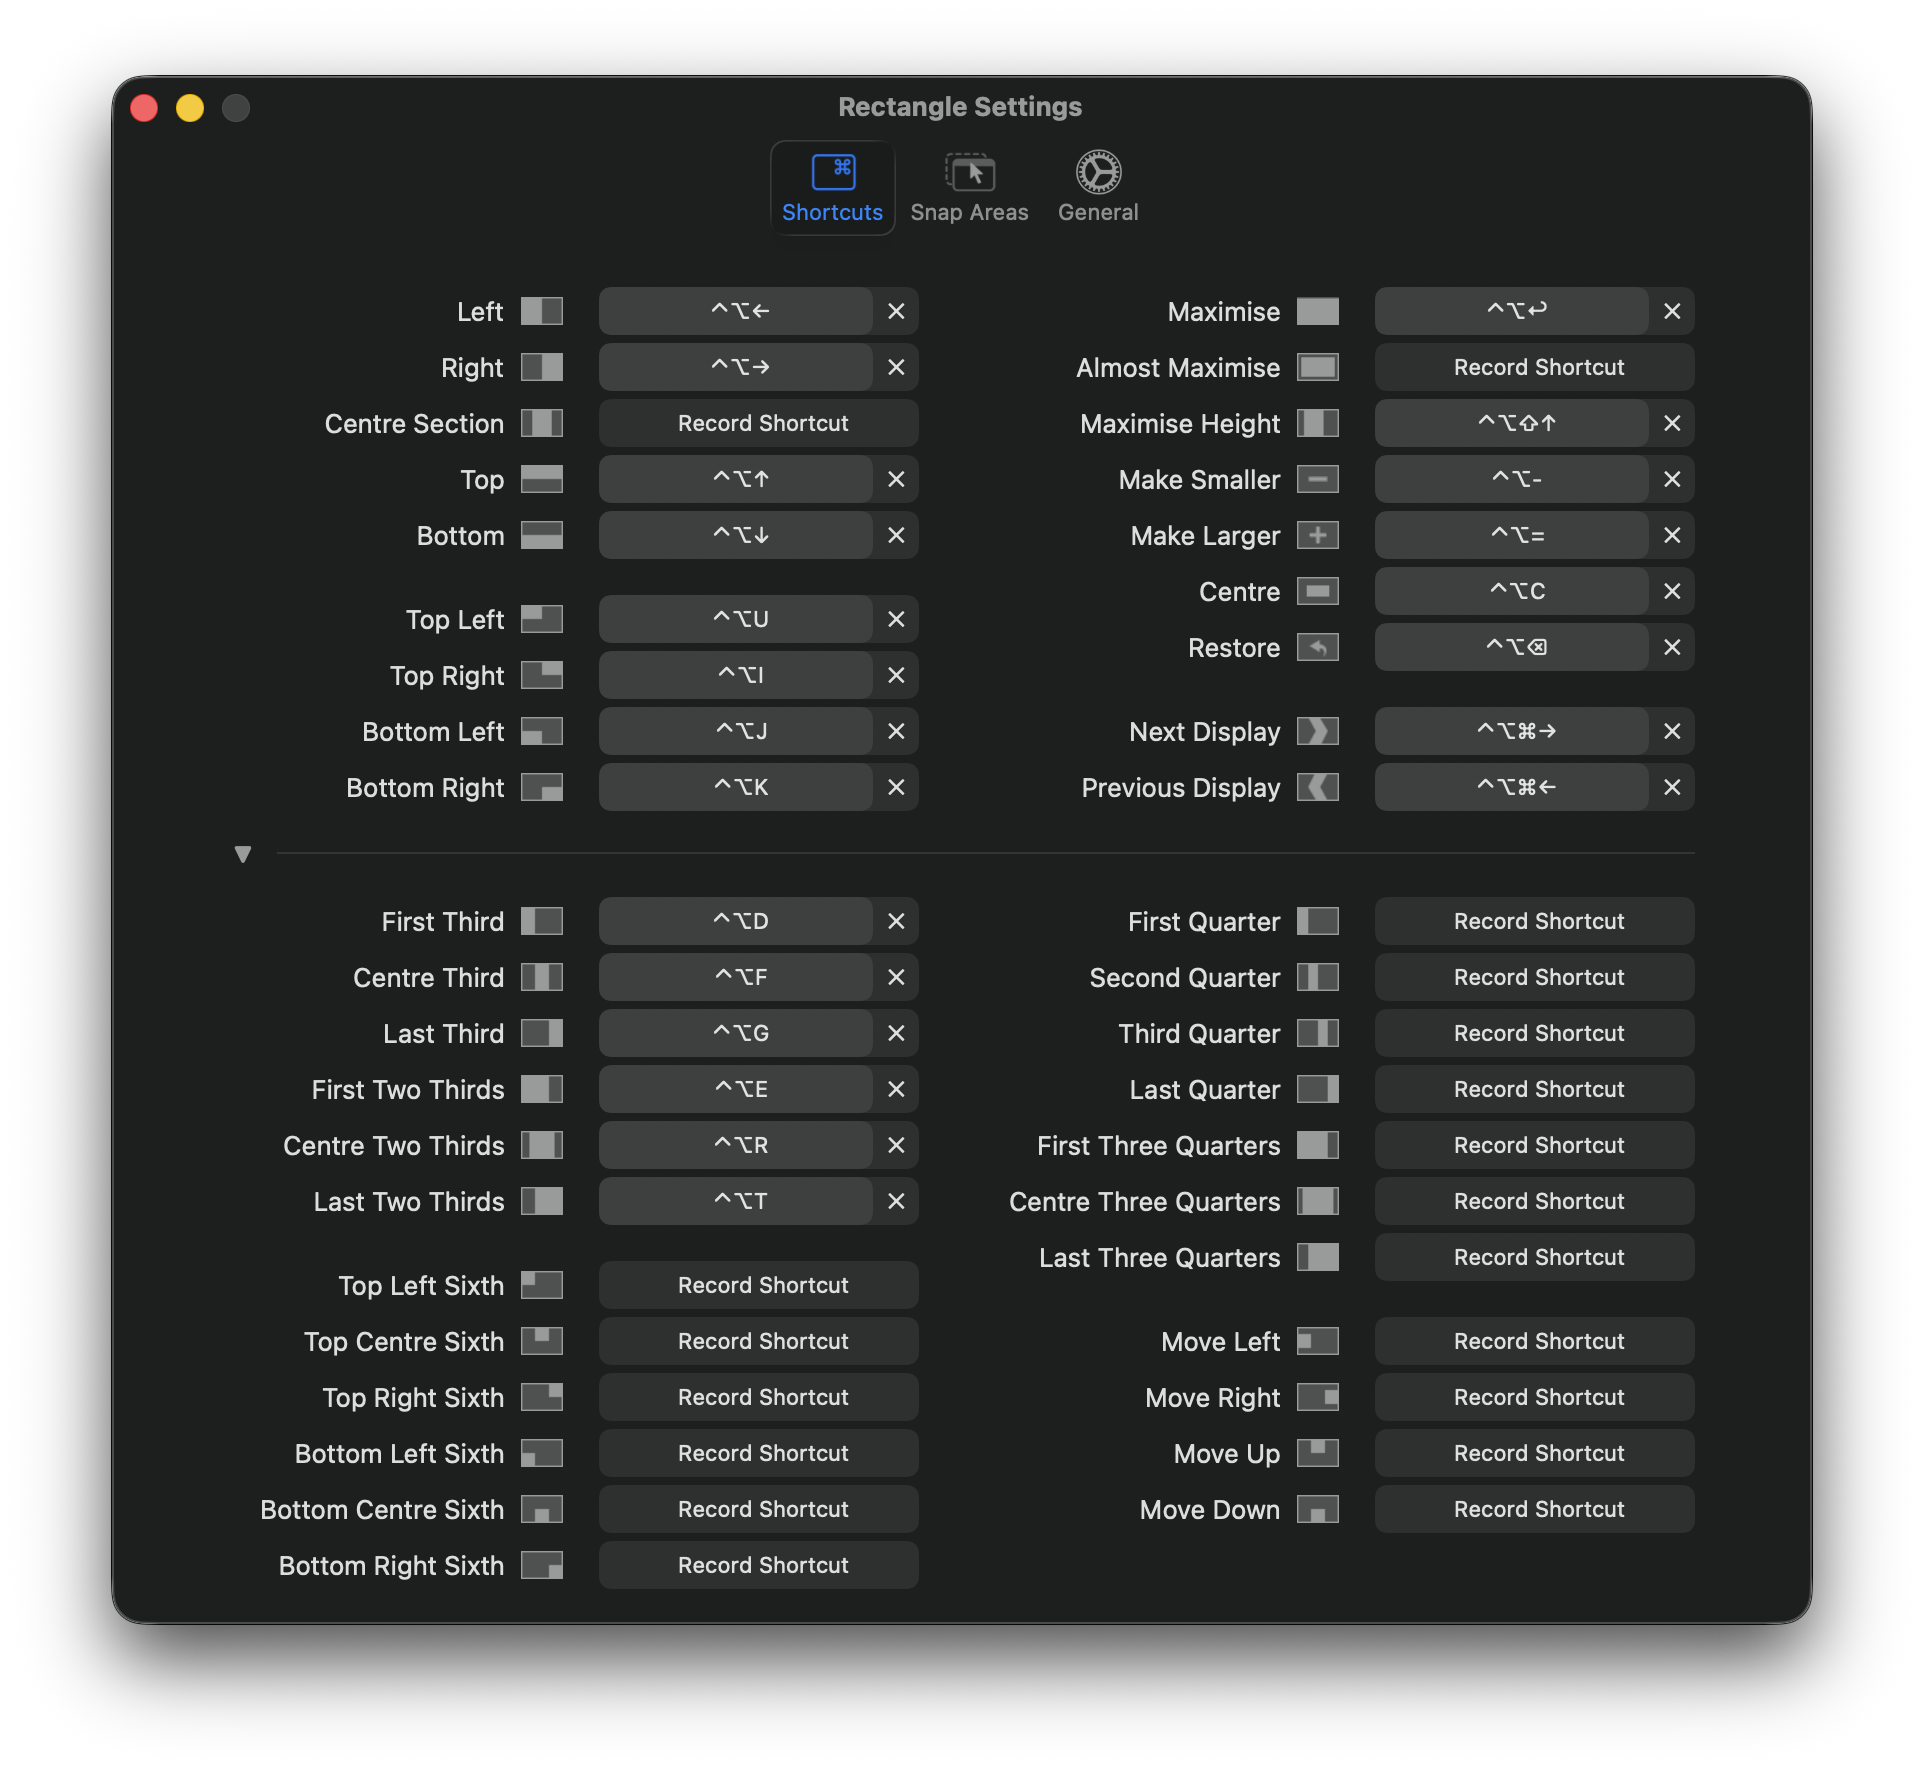Click the "Second Quarter" label
1924x1772 pixels.
coord(1185,978)
